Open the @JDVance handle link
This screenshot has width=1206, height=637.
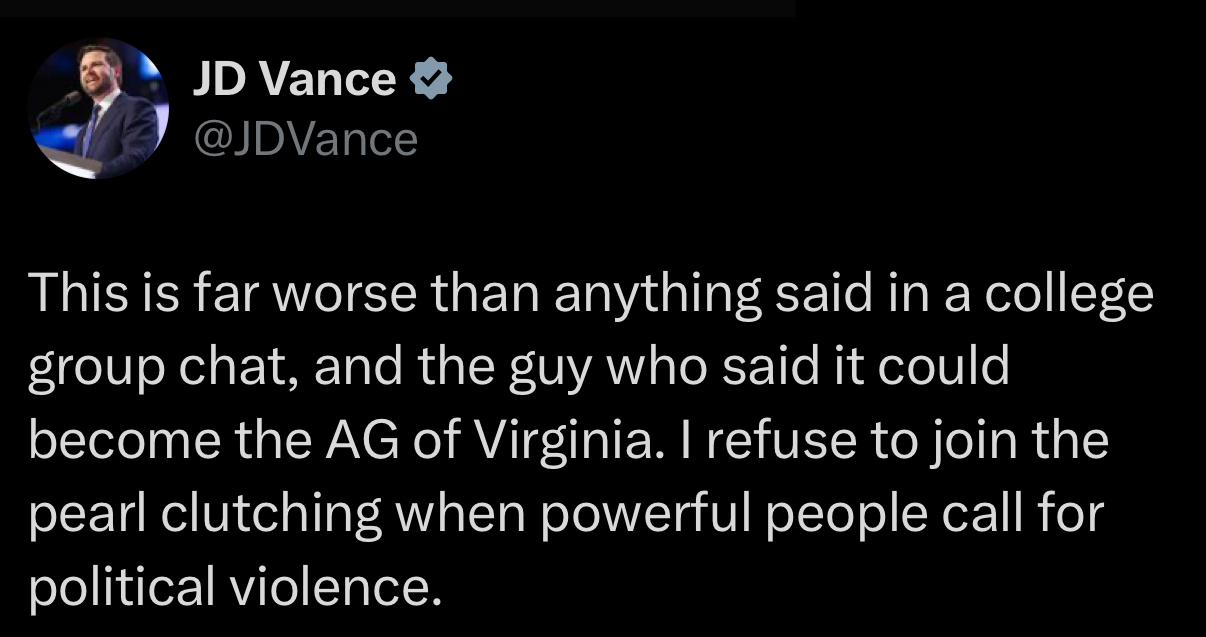pos(304,138)
